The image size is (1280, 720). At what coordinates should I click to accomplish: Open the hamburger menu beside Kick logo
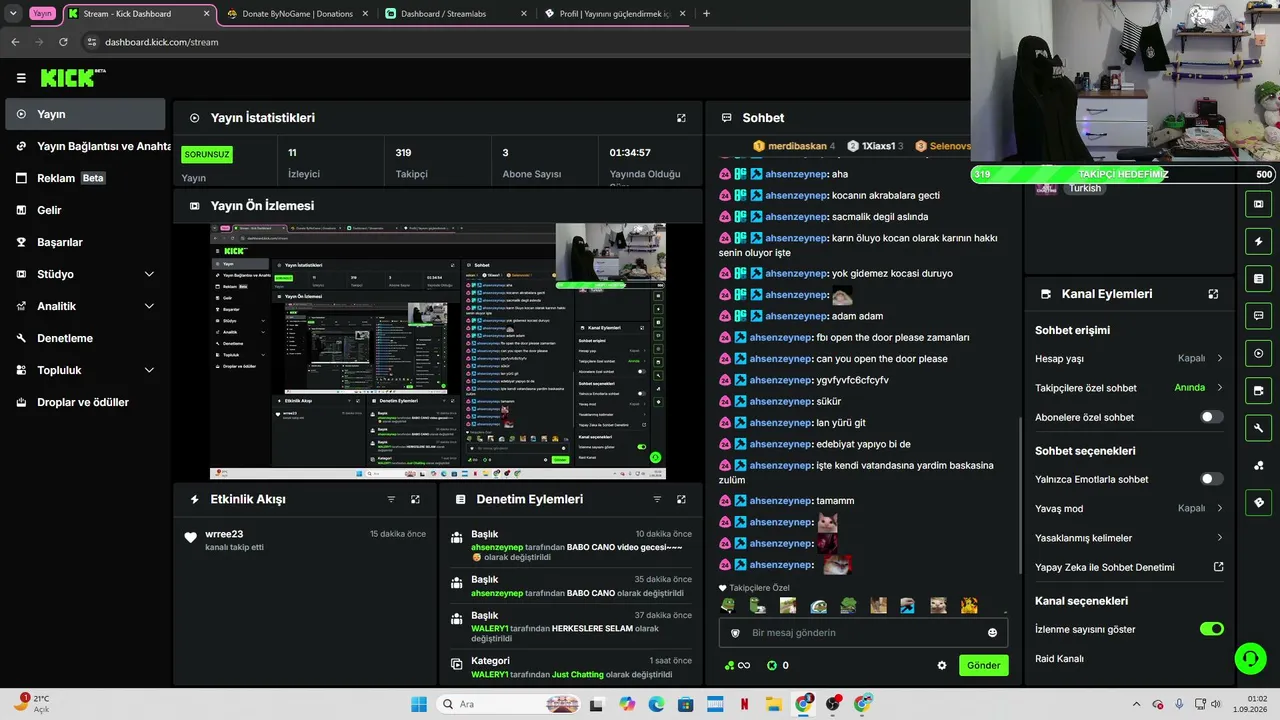21,78
